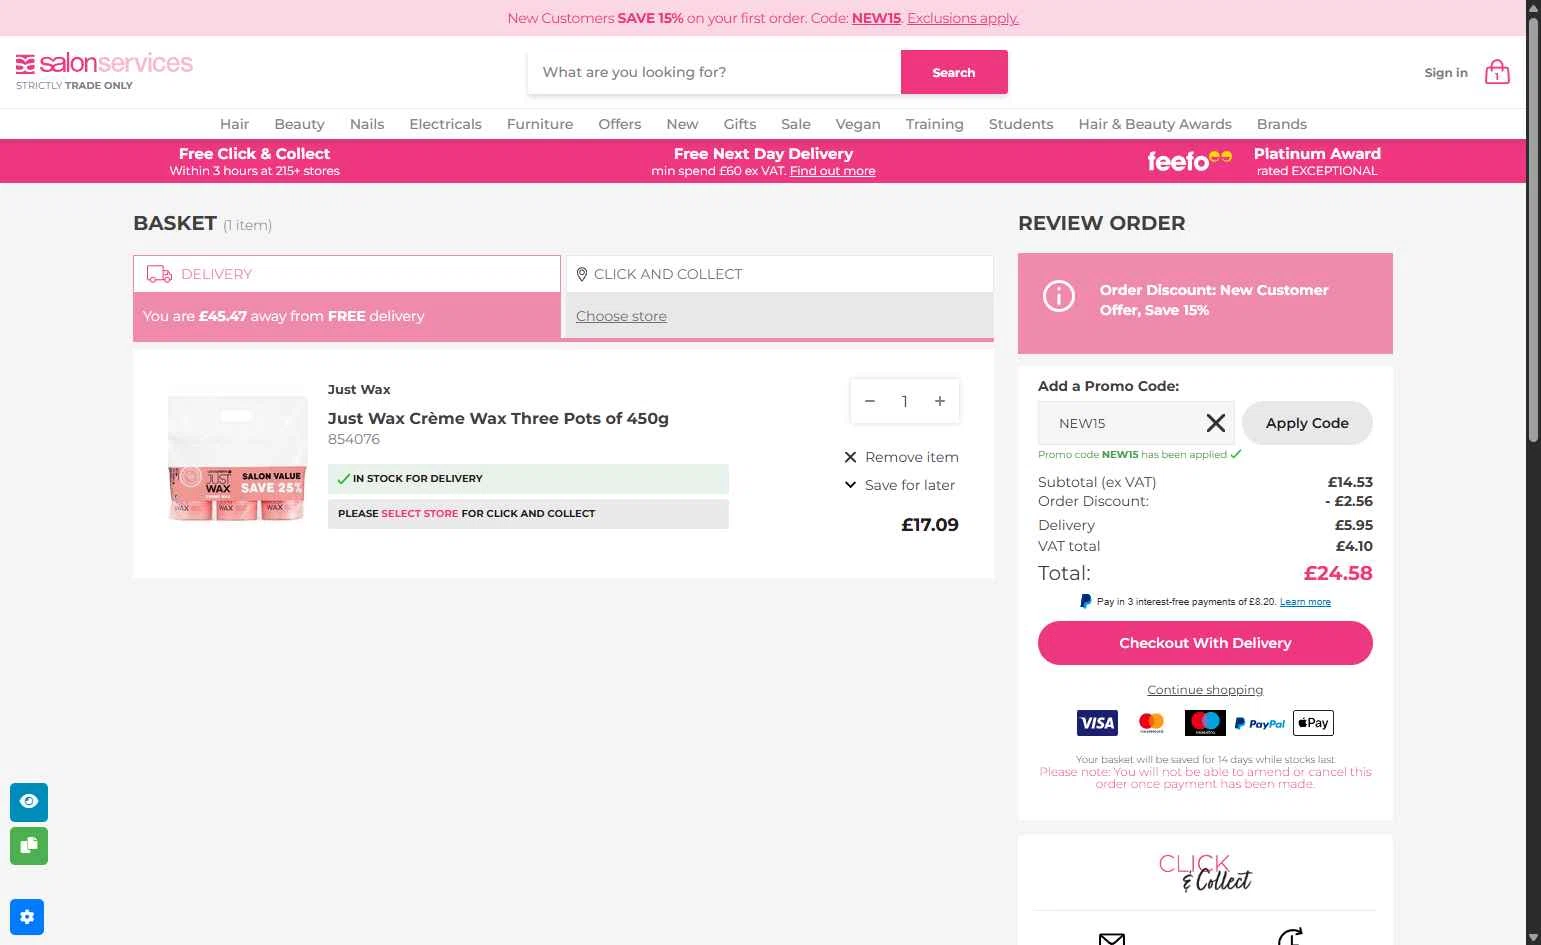Click Just Wax Crème Wax product title
1541x945 pixels.
click(x=498, y=418)
